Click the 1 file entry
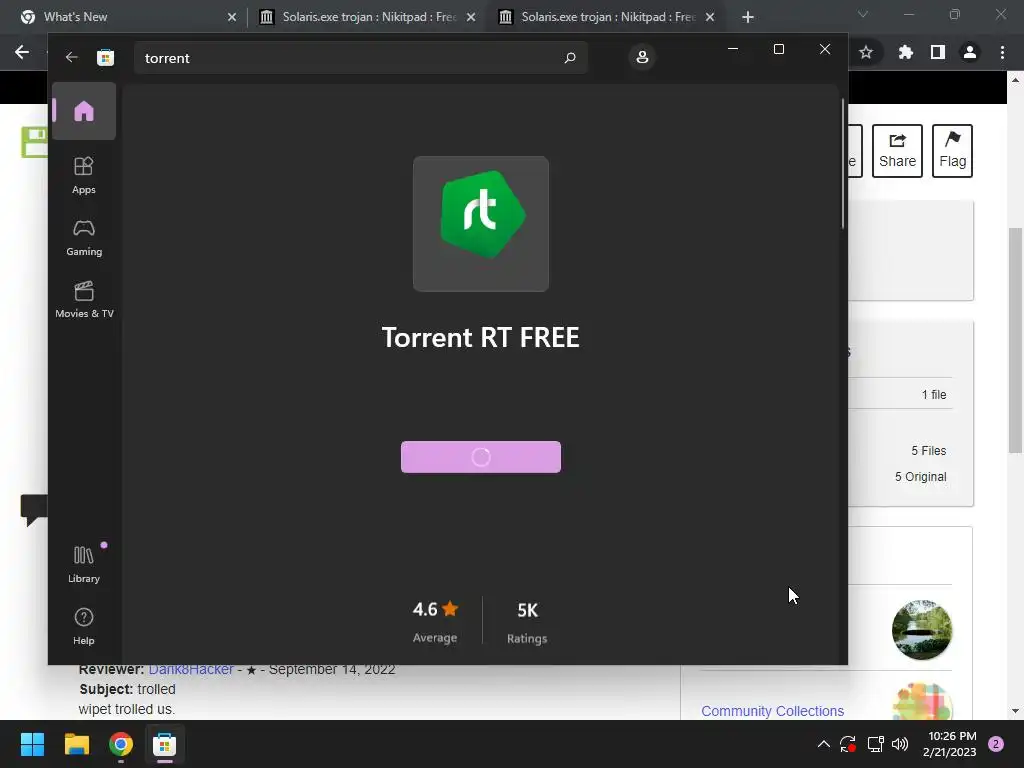The height and width of the screenshot is (768, 1024). click(x=934, y=394)
